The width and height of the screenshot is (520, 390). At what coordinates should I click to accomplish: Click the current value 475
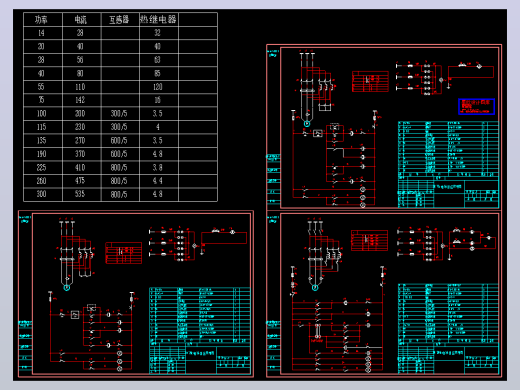coord(80,181)
